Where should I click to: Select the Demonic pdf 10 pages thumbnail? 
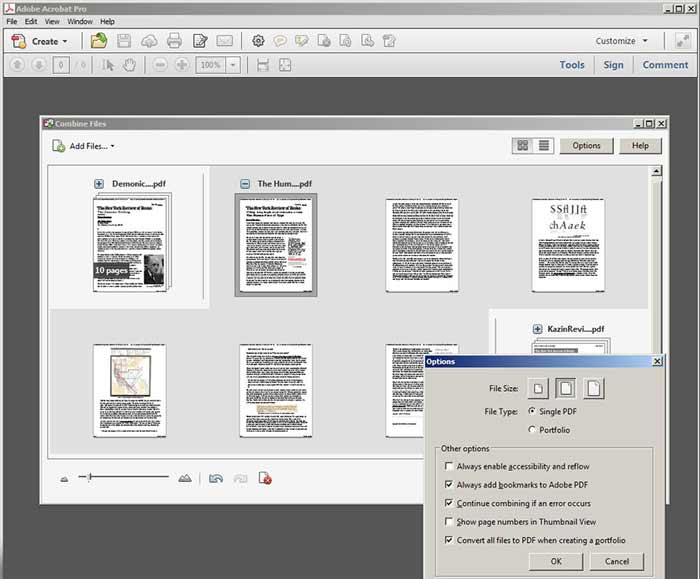[x=131, y=242]
